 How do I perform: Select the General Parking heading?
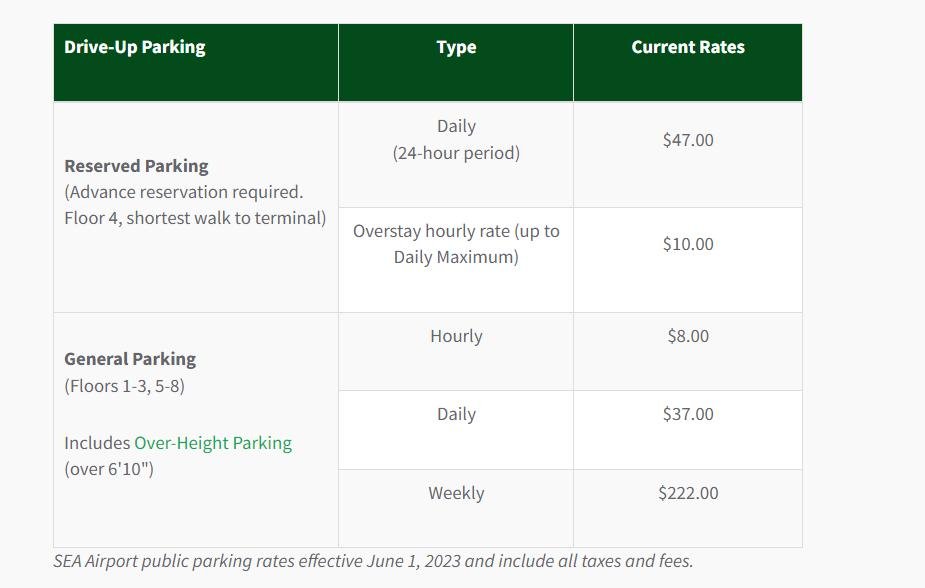[x=130, y=359]
